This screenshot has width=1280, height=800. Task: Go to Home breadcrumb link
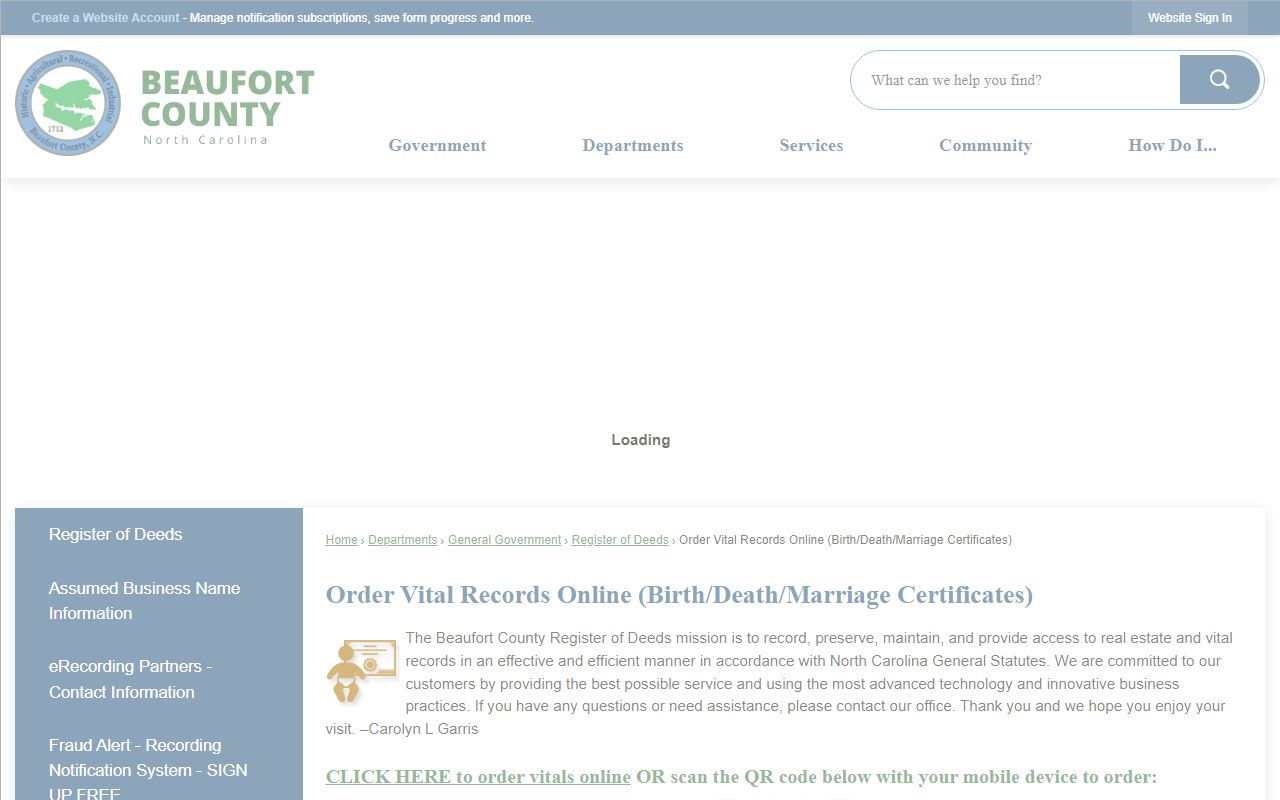point(341,540)
